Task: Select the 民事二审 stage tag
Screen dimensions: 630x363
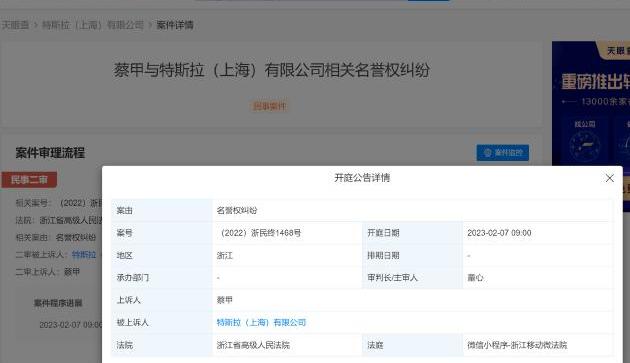Action: 29,180
